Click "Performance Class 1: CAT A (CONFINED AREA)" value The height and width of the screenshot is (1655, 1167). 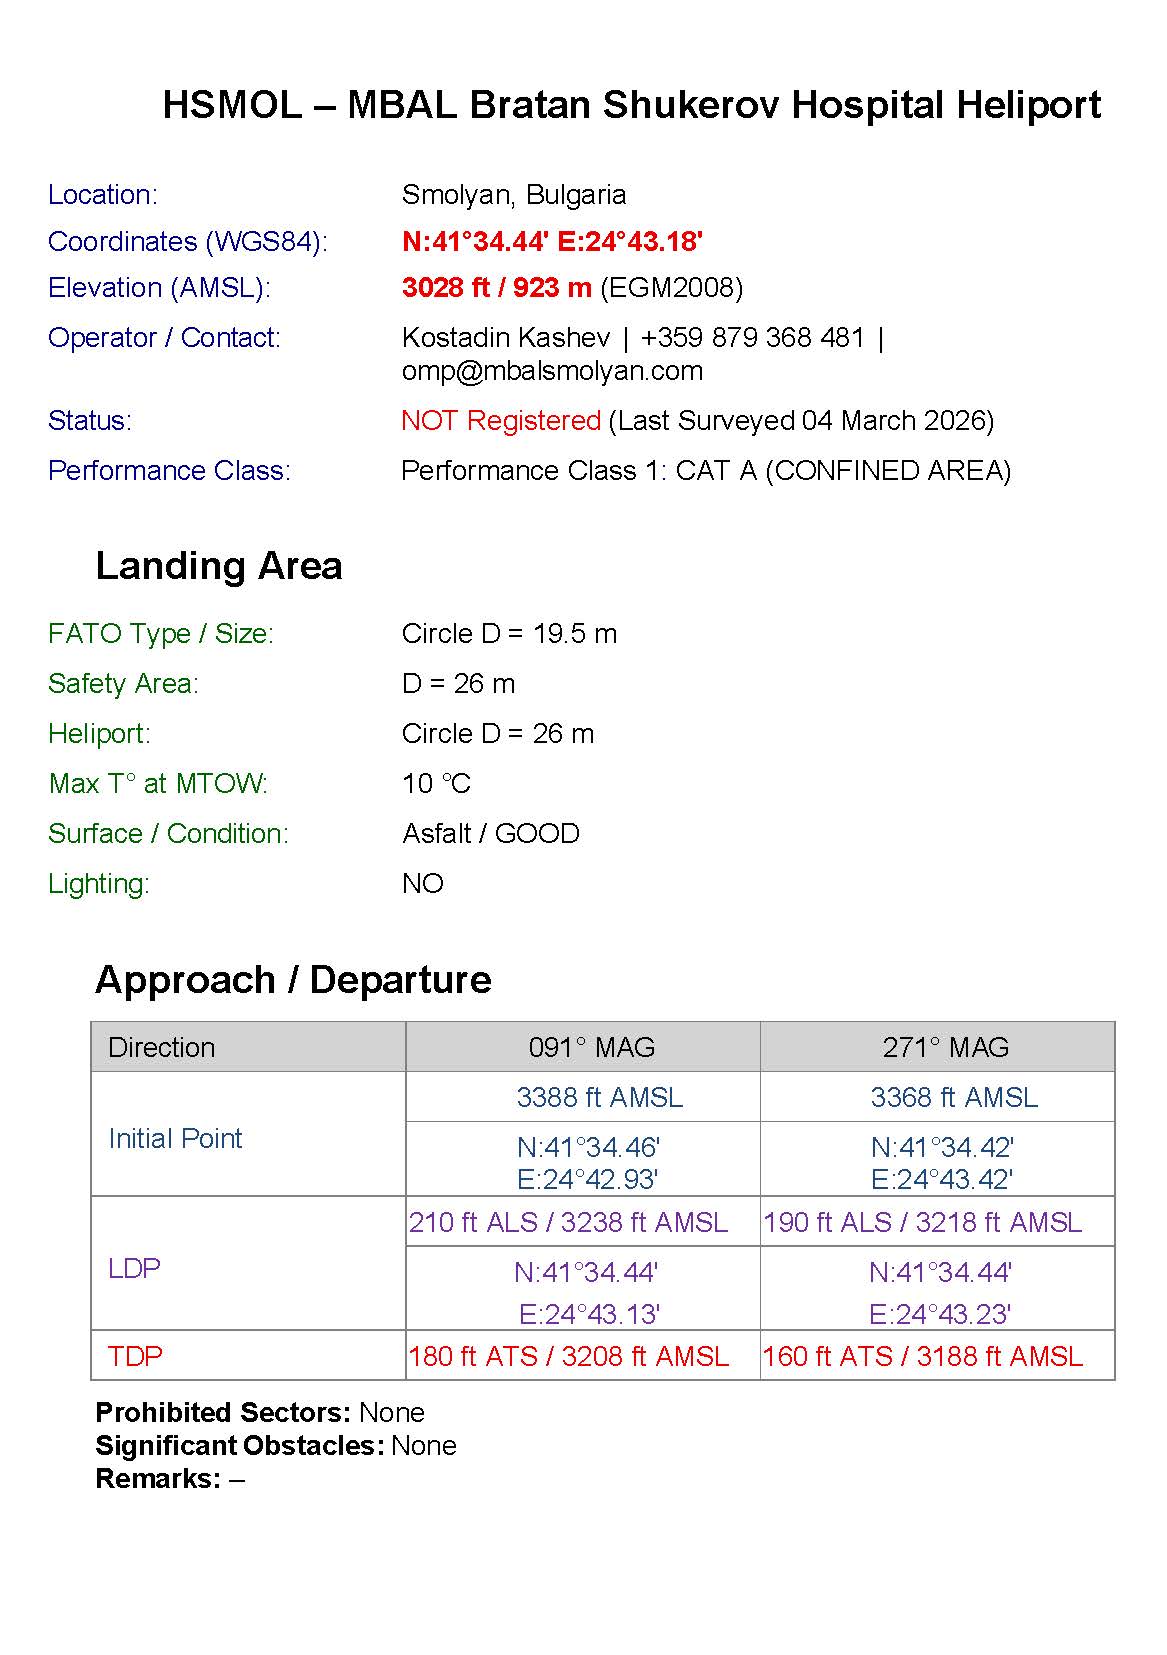[706, 471]
